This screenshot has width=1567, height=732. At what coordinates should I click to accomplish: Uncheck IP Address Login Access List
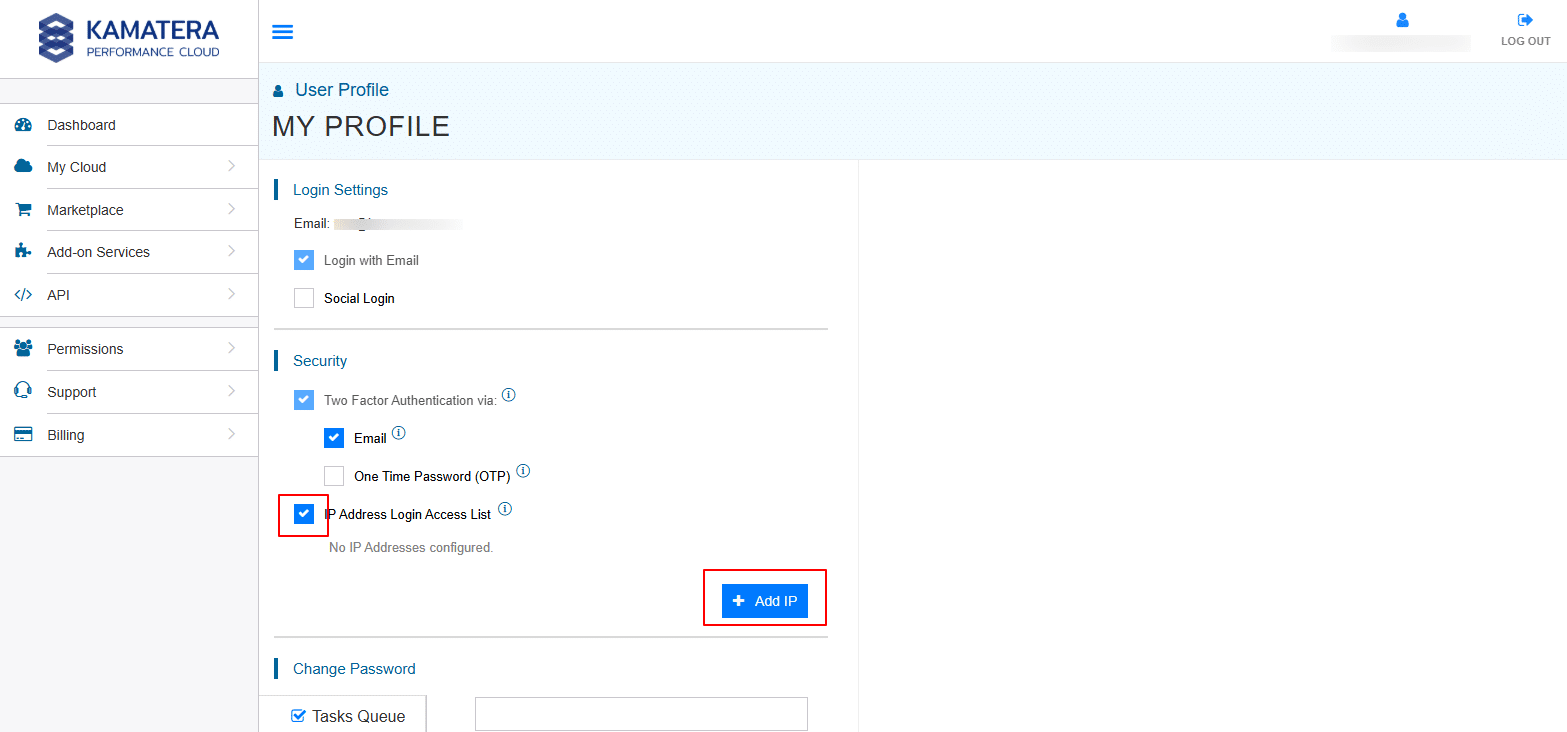(304, 514)
